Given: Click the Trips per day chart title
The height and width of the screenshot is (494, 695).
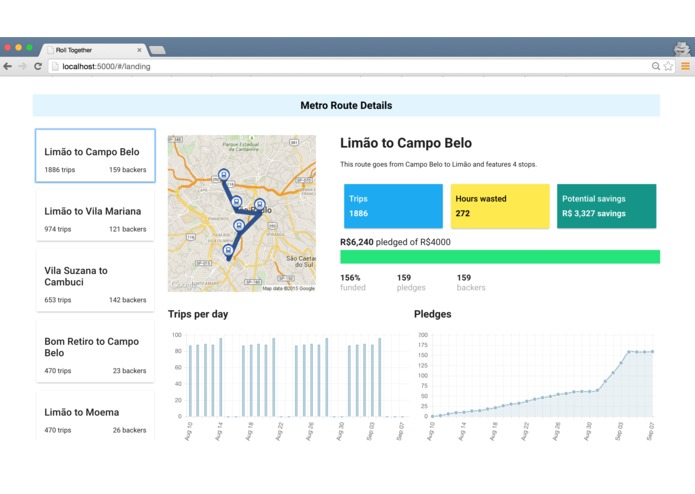Looking at the screenshot, I should click(x=198, y=314).
